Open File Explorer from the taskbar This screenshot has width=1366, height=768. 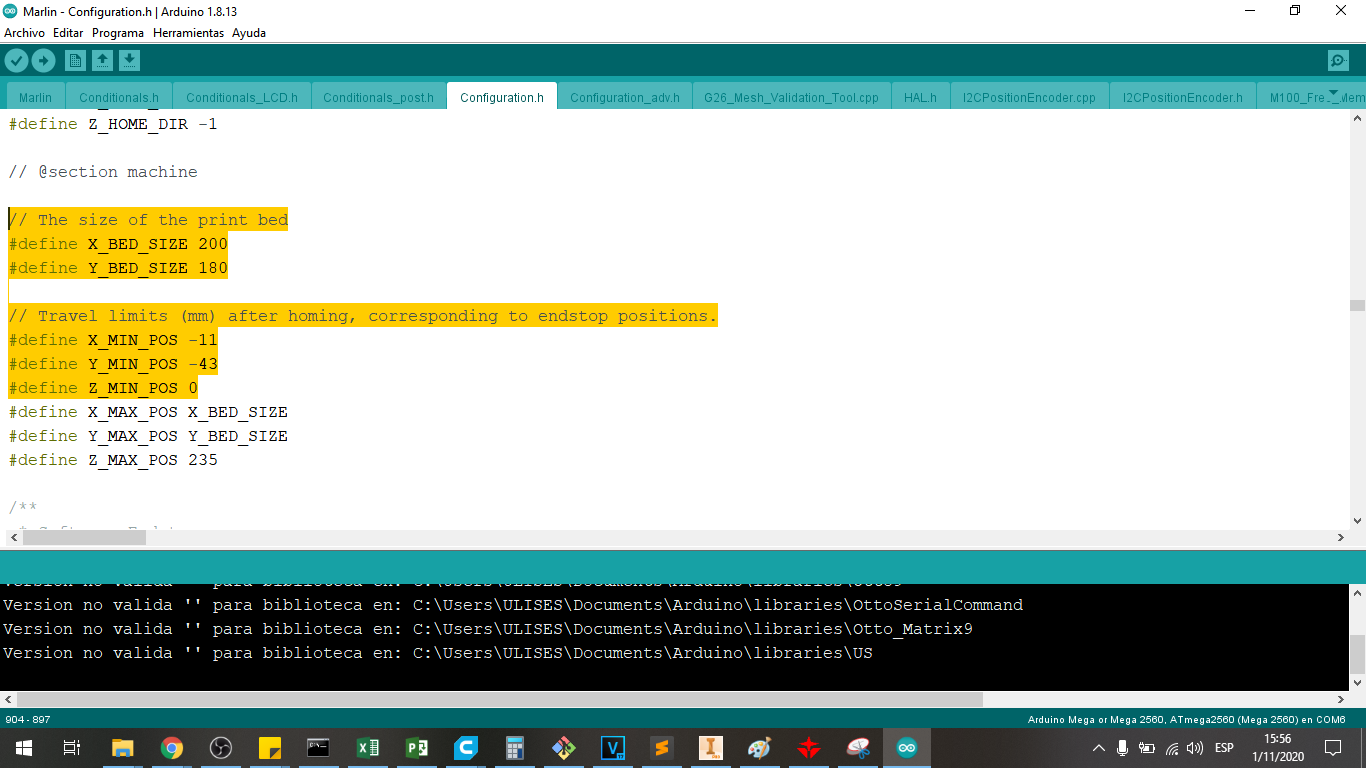122,748
